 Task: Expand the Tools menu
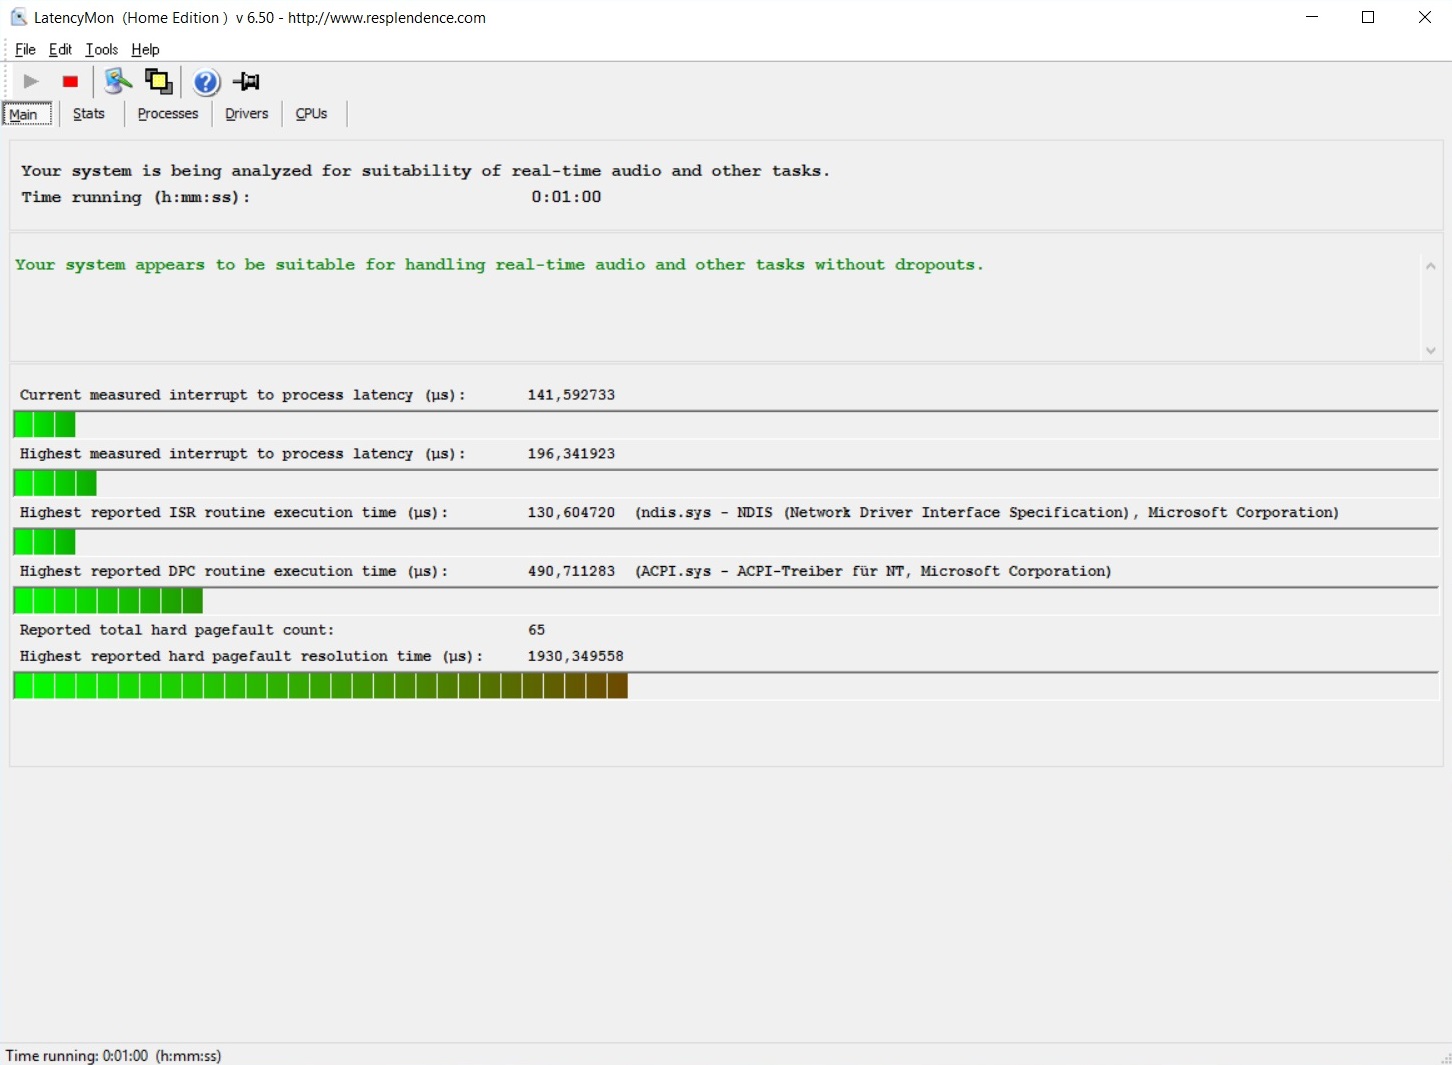[101, 50]
